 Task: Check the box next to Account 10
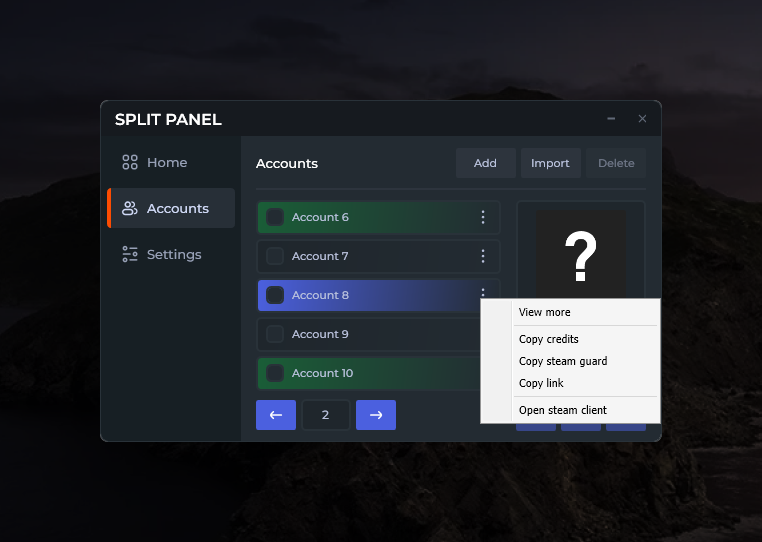(275, 373)
